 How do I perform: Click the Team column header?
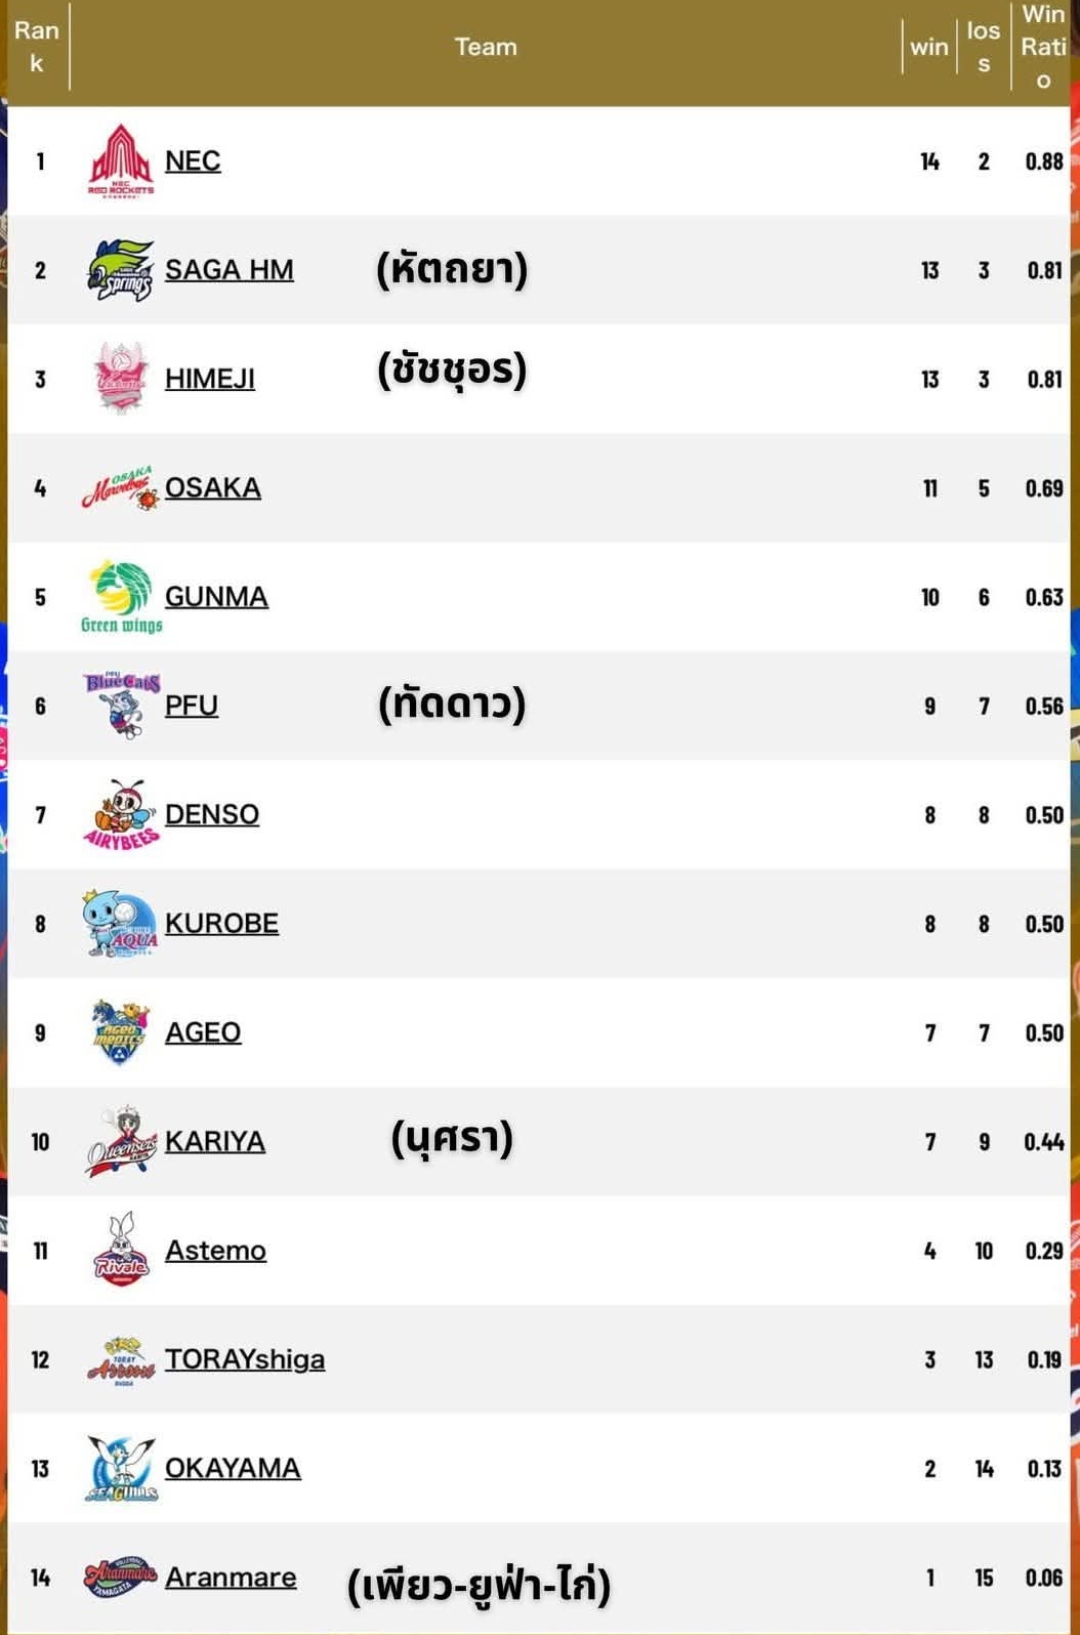point(485,47)
